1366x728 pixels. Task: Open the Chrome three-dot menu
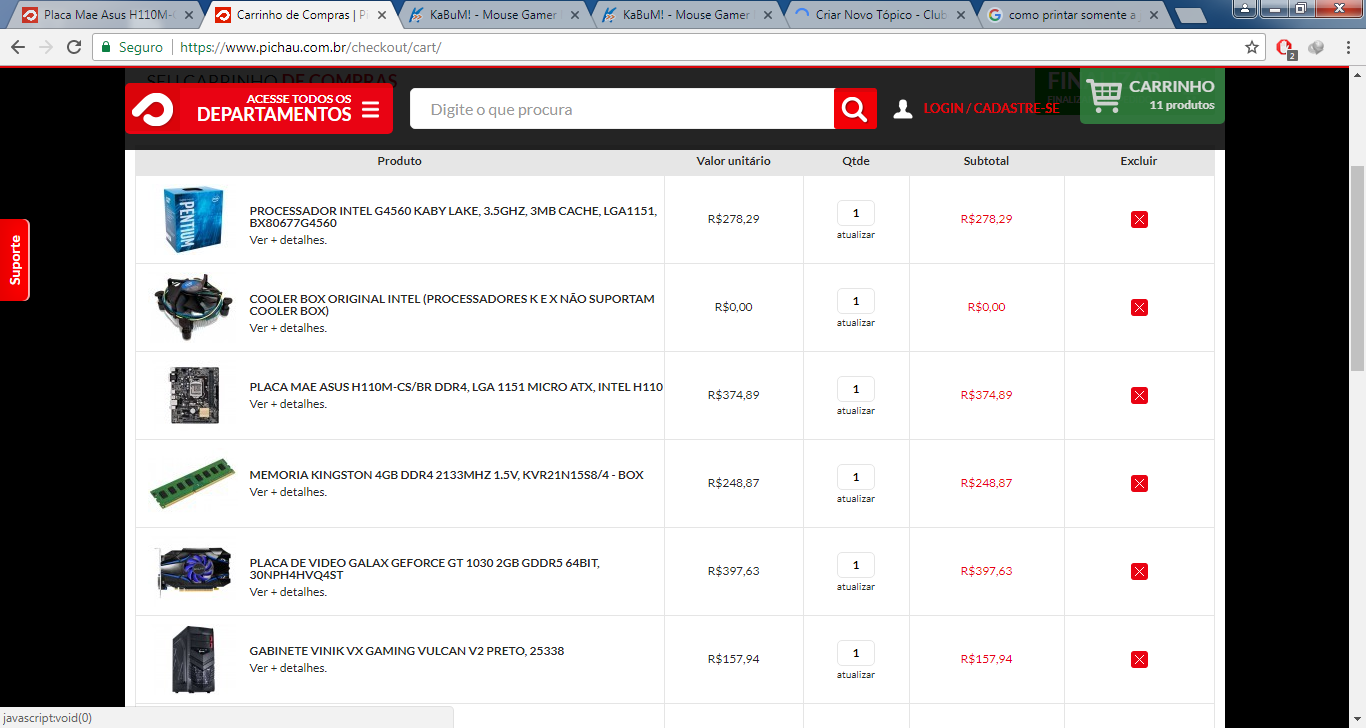coord(1346,47)
